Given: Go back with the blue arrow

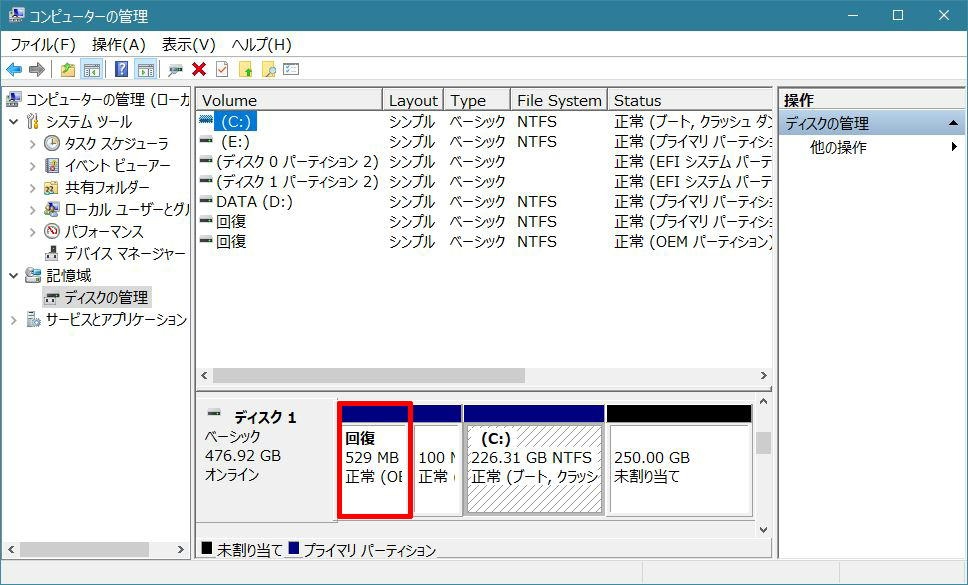Looking at the screenshot, I should 14,70.
